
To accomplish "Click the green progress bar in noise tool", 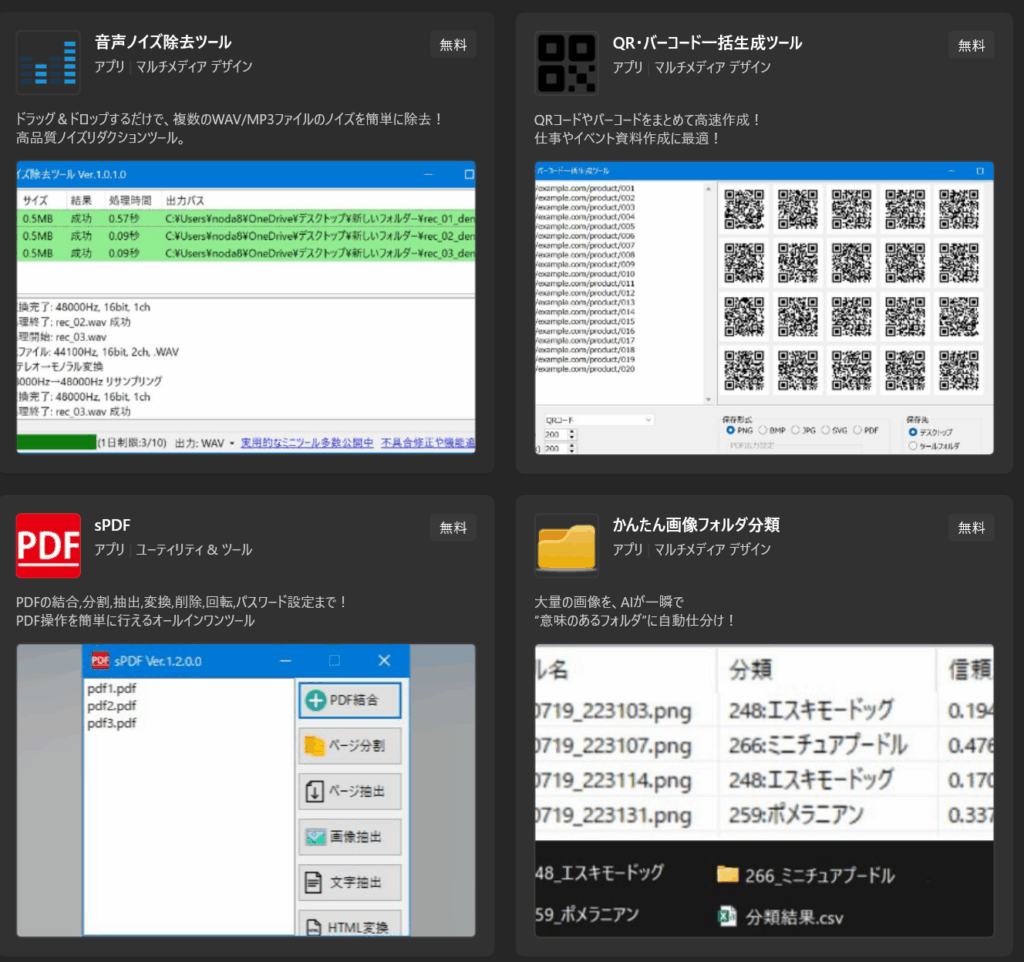I will tap(56, 442).
